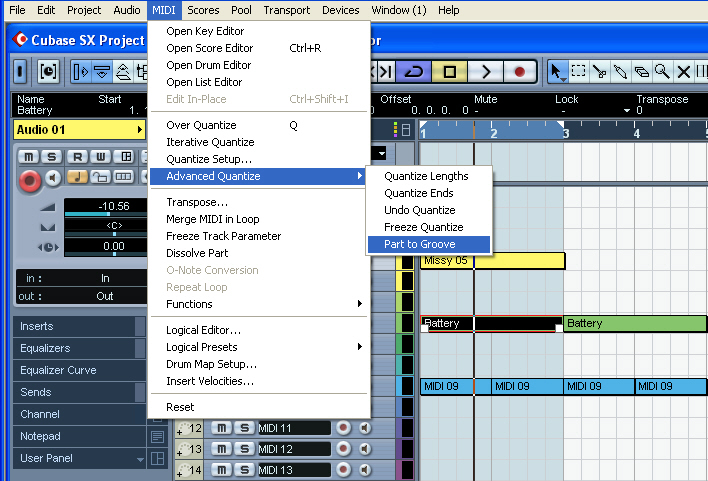
Task: Click the Activate Project button
Action: pos(20,71)
